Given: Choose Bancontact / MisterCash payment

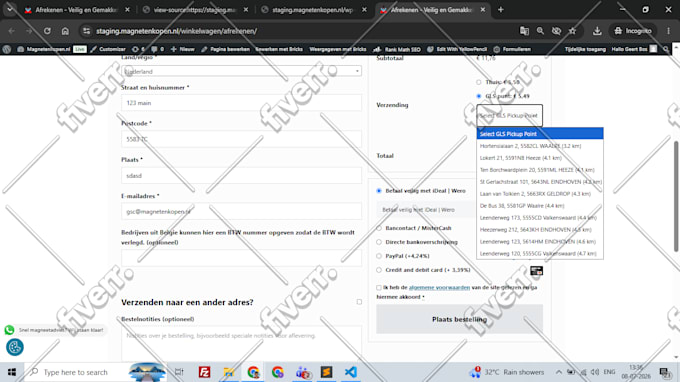Looking at the screenshot, I should (379, 228).
